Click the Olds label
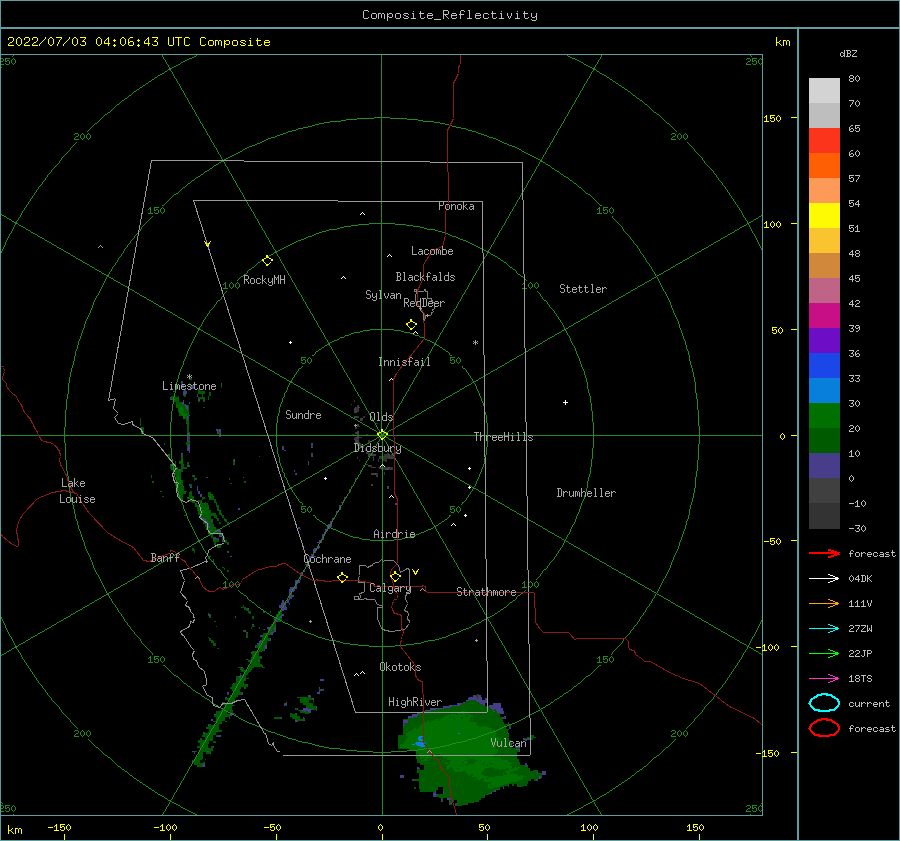Image resolution: width=900 pixels, height=841 pixels. click(381, 417)
